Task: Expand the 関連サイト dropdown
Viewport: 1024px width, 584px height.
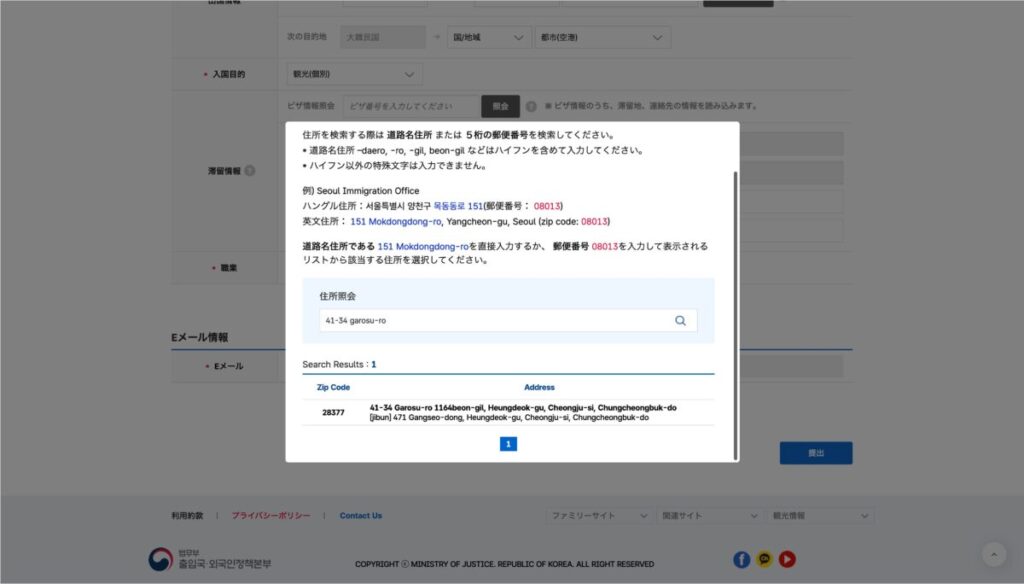Action: pyautogui.click(x=709, y=514)
